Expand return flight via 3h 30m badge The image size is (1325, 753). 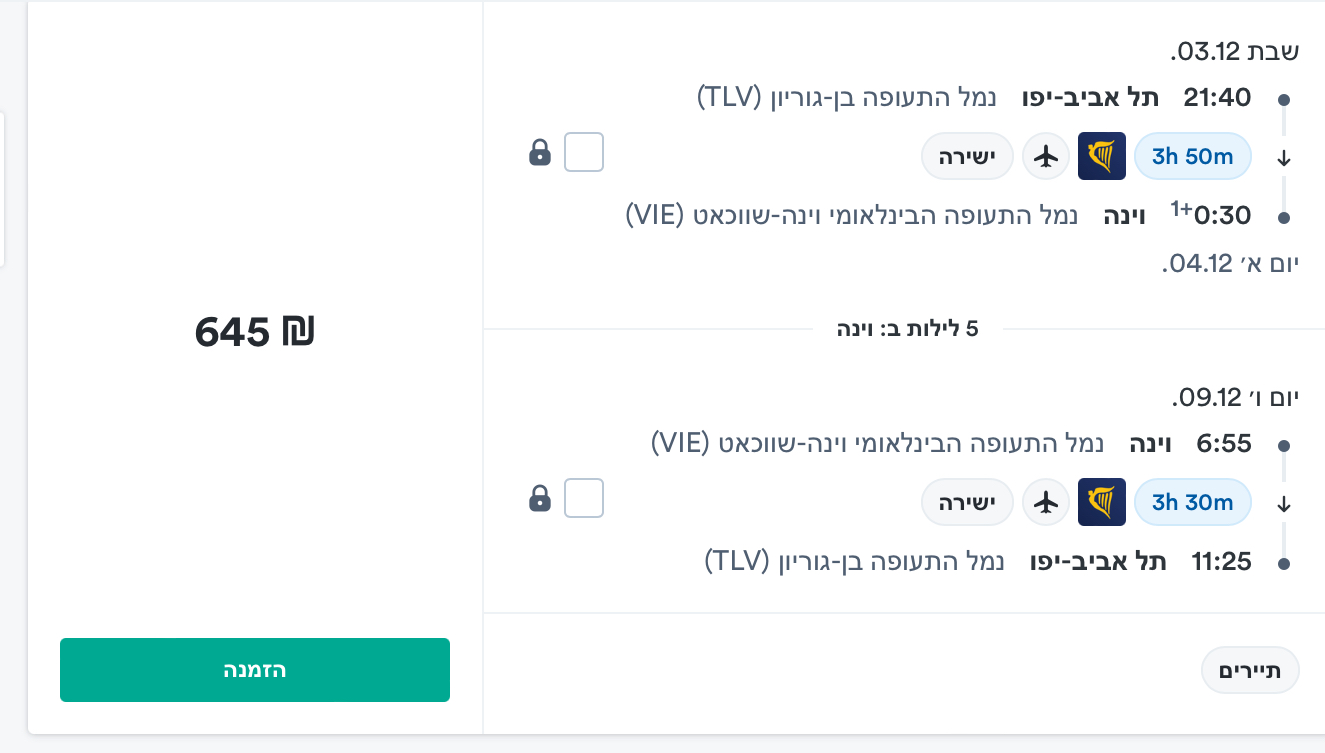1192,502
